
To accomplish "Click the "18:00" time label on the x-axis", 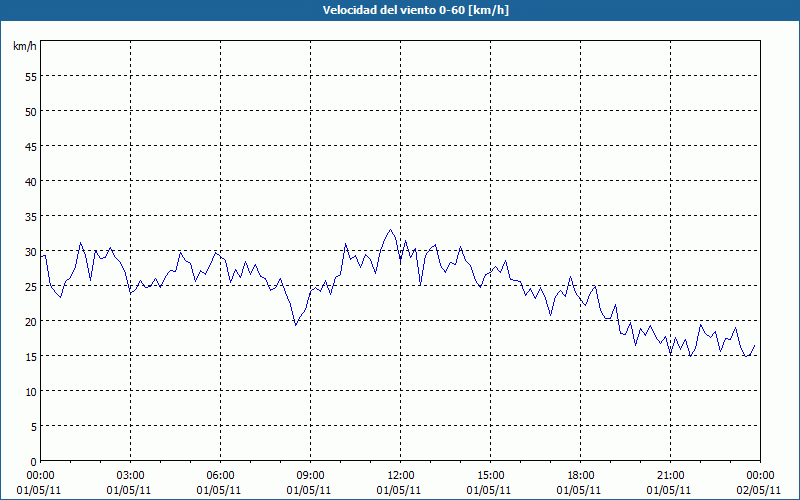I will pyautogui.click(x=581, y=476).
